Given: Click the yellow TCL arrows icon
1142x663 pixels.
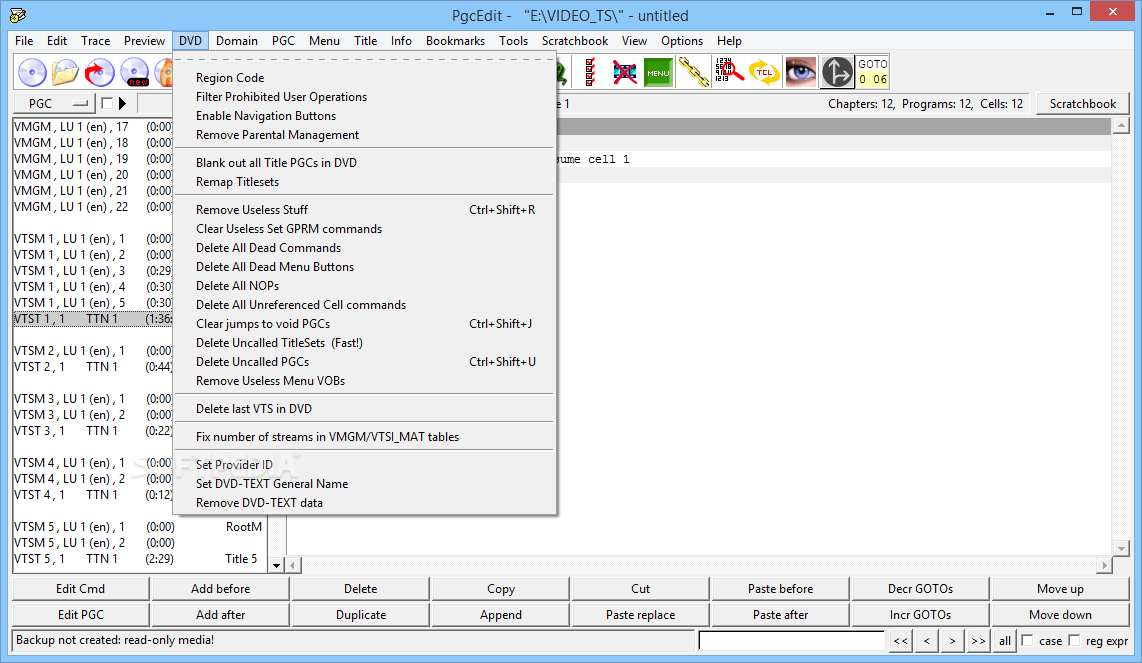Looking at the screenshot, I should pos(764,72).
